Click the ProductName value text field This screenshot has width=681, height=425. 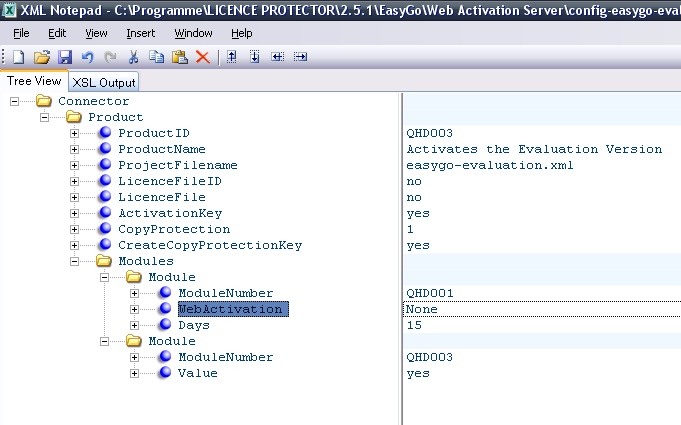(534, 149)
